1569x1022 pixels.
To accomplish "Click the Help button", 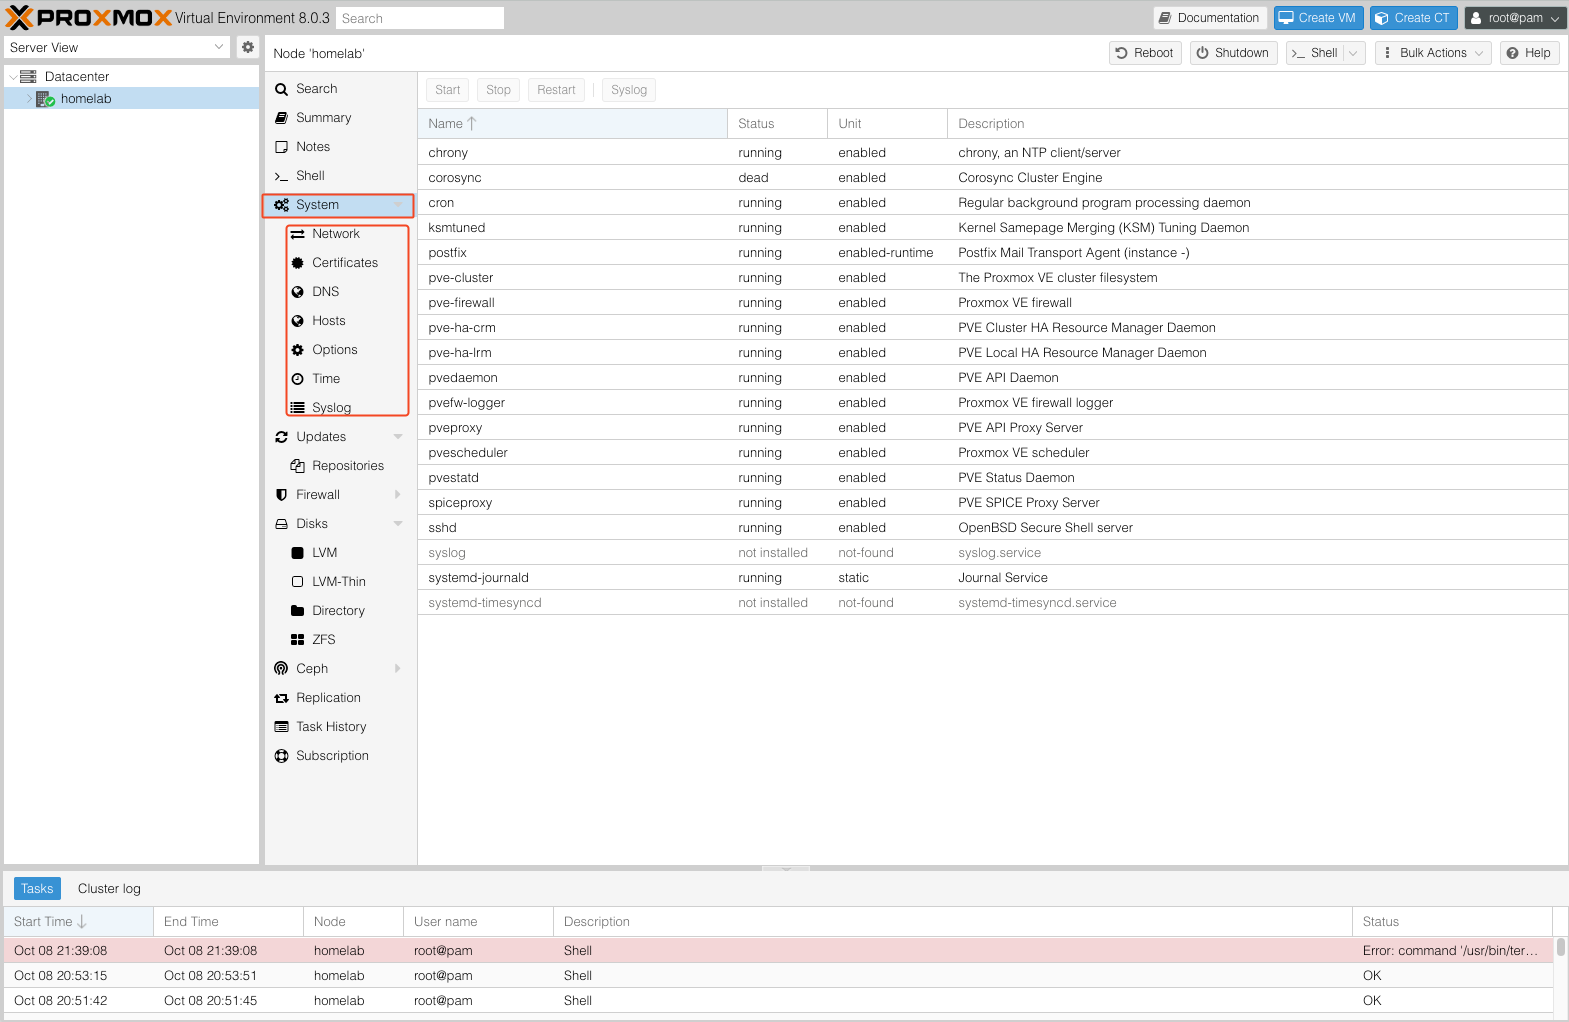I will 1529,53.
